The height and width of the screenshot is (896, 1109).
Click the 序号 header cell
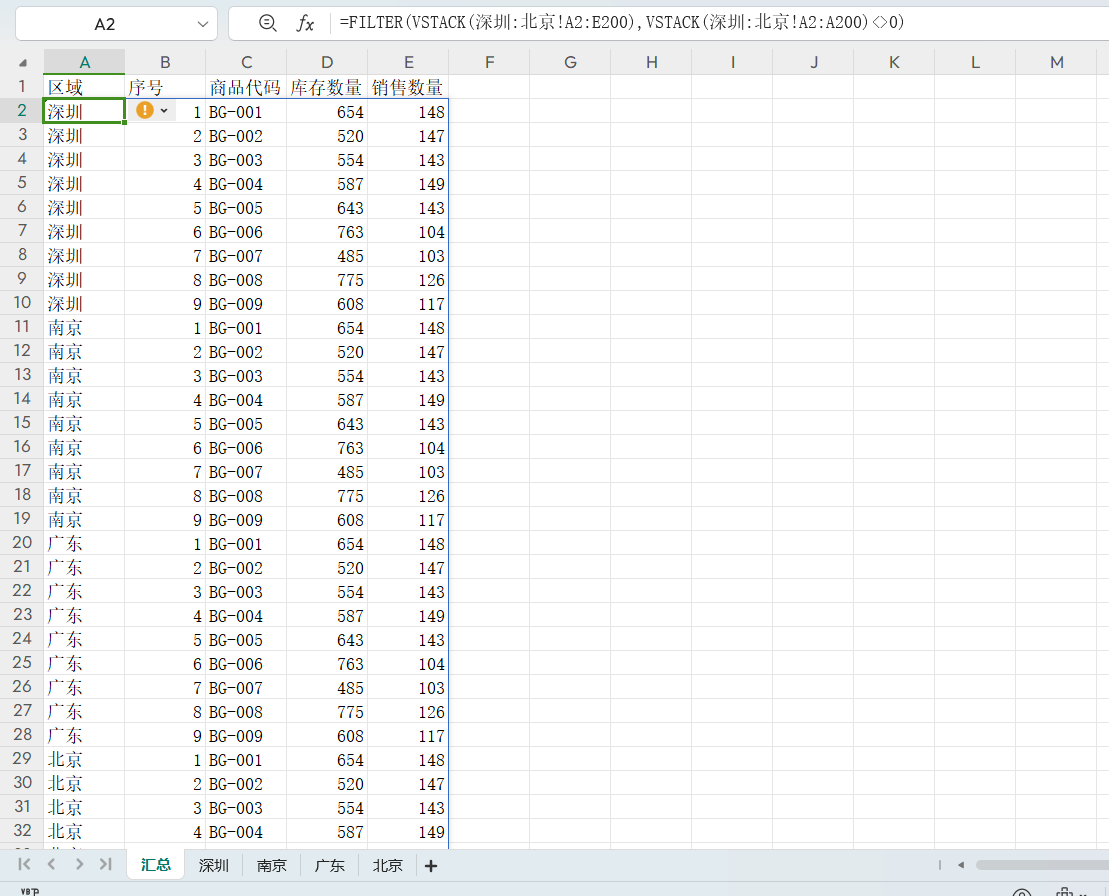coord(165,87)
